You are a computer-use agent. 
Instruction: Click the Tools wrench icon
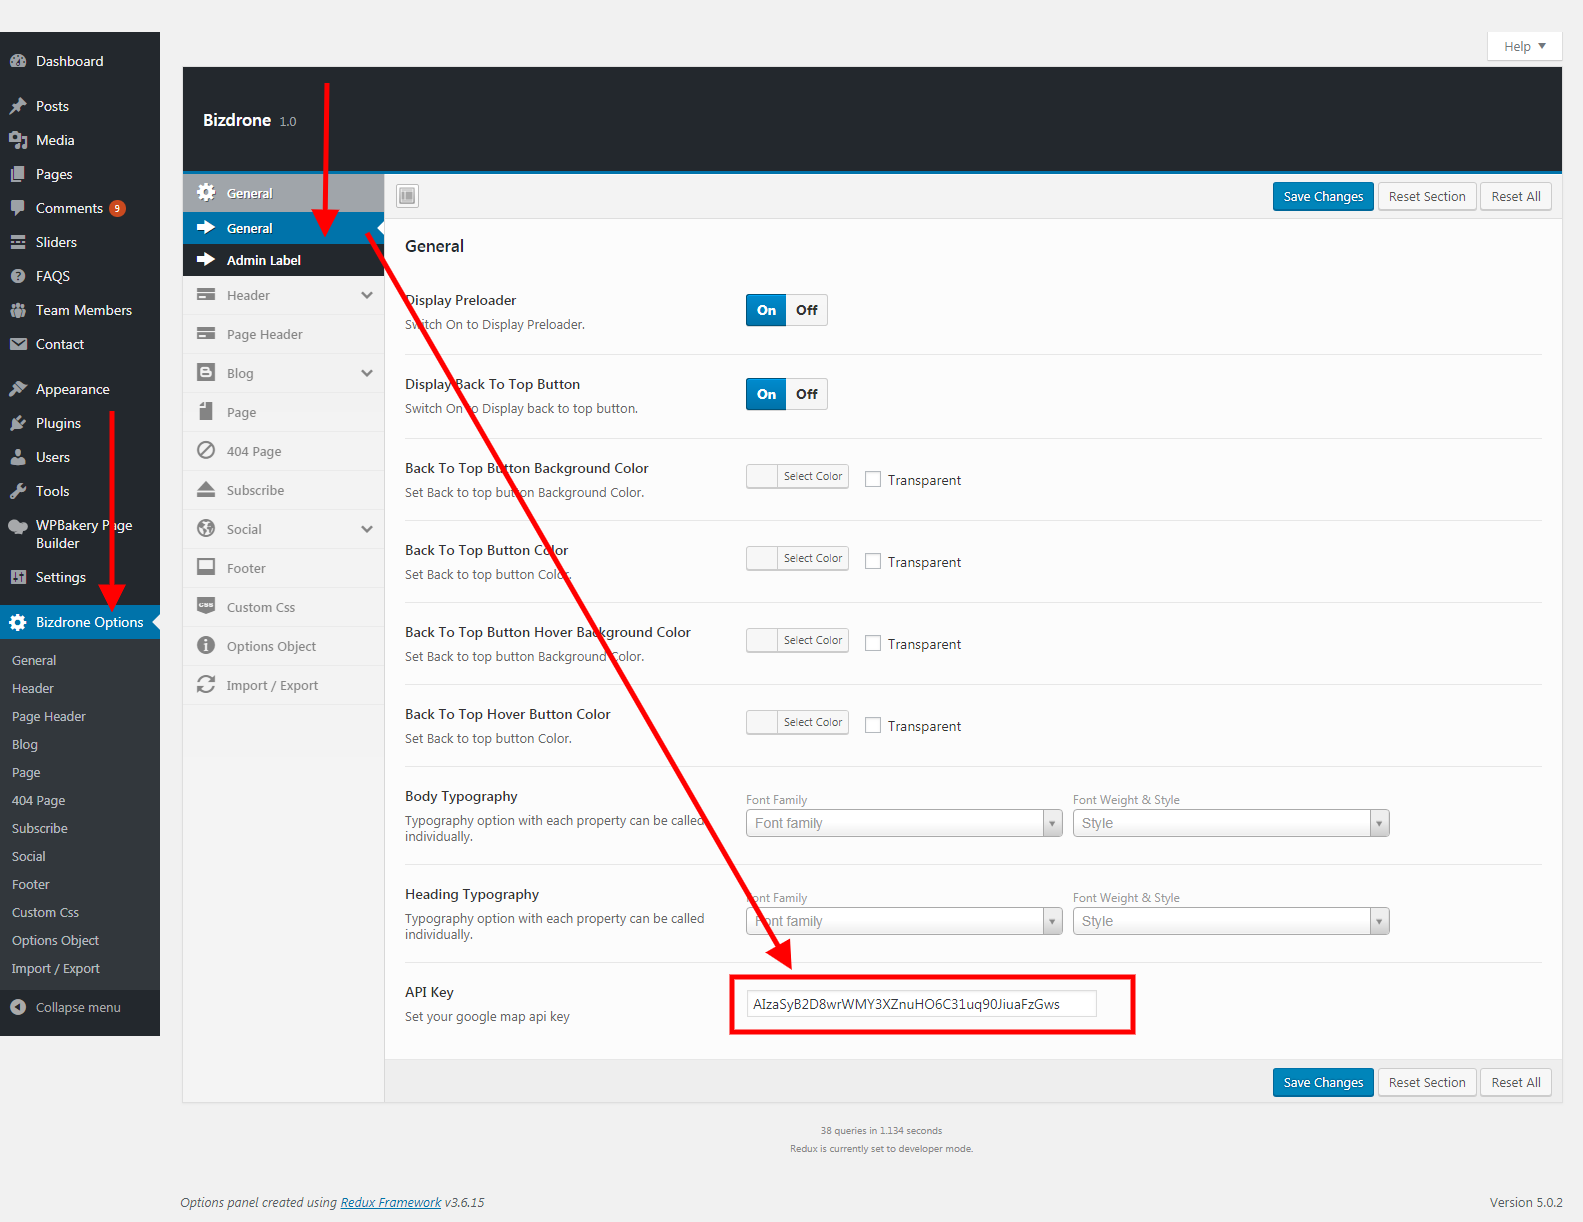(x=18, y=491)
